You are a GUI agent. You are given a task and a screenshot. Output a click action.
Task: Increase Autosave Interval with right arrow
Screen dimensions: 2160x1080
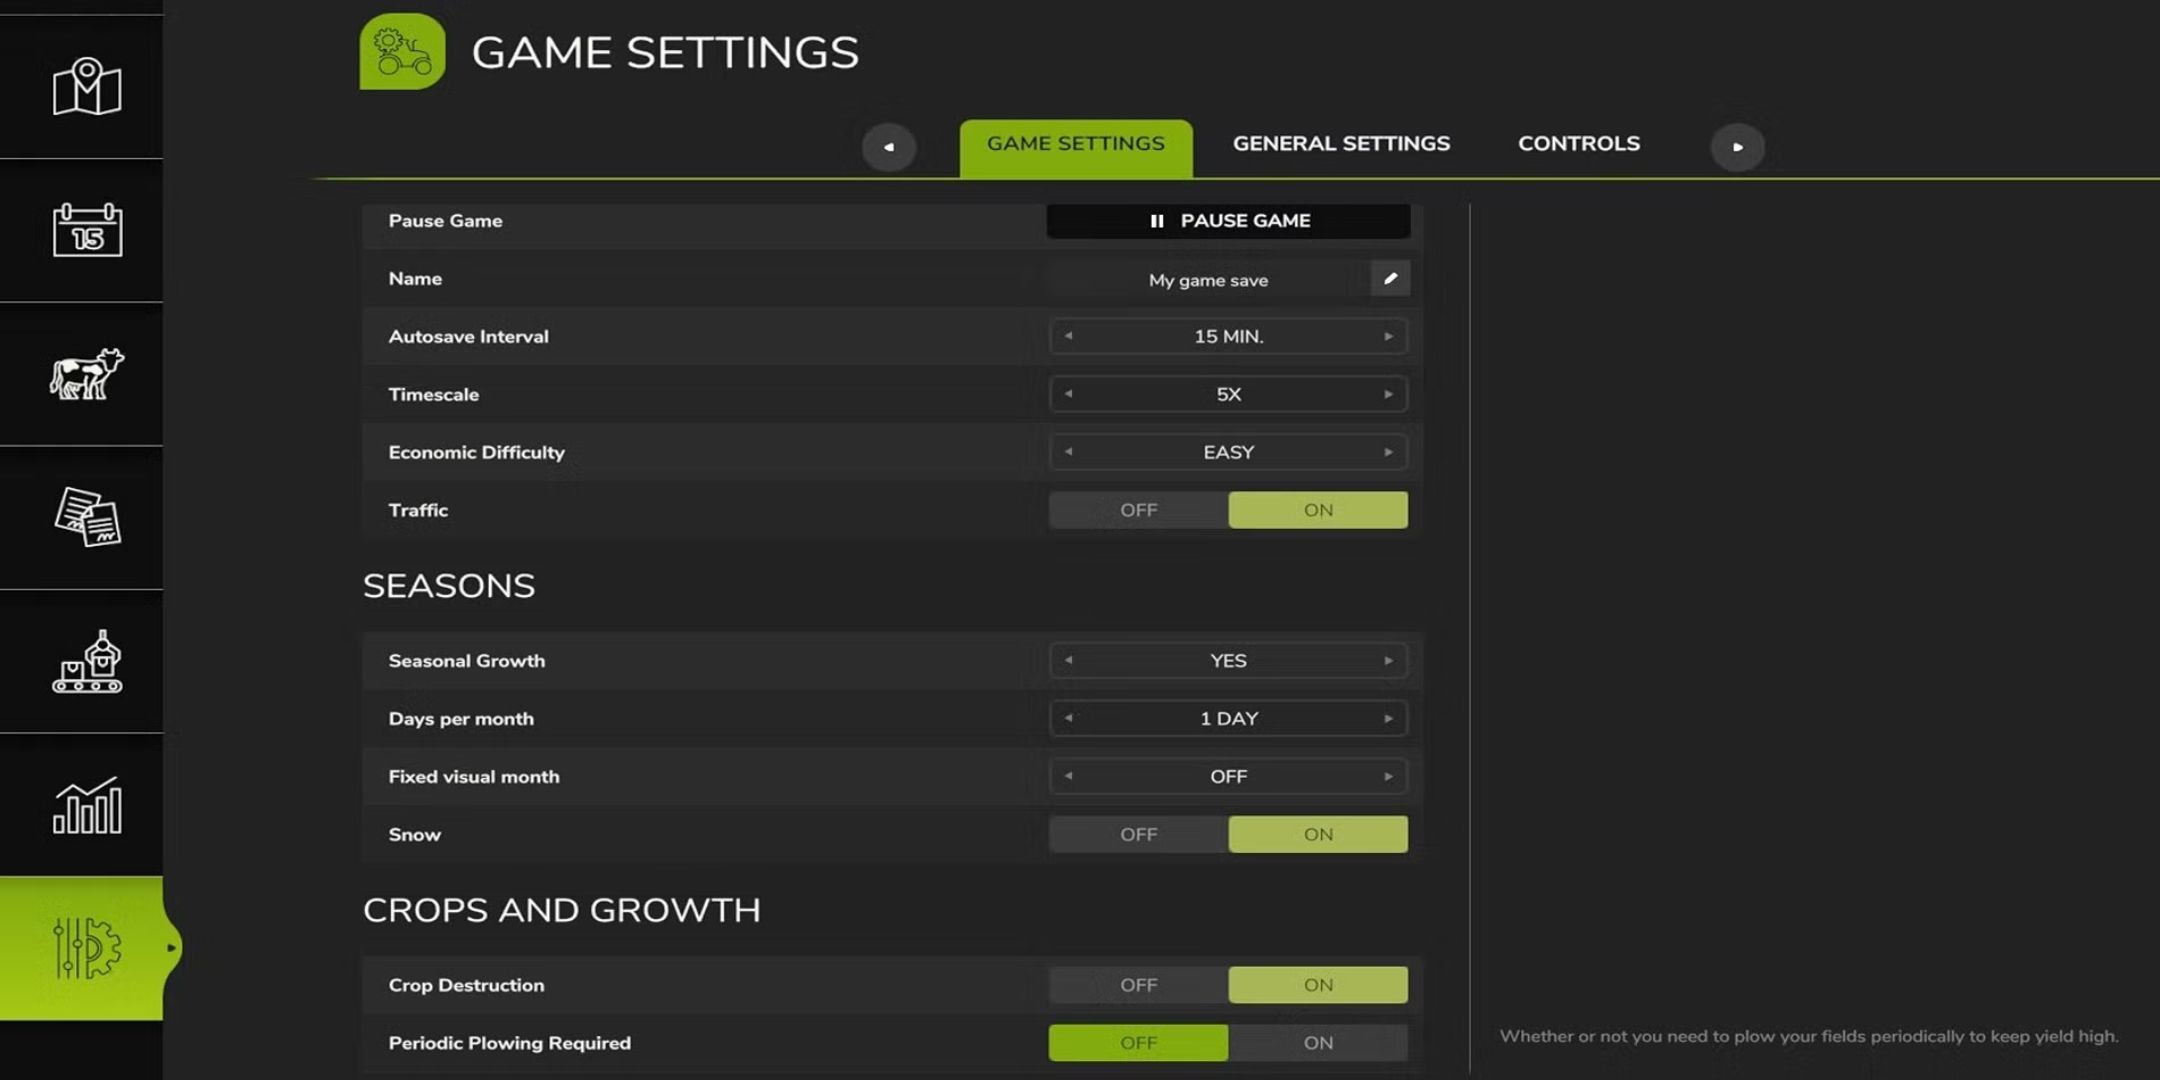point(1388,336)
